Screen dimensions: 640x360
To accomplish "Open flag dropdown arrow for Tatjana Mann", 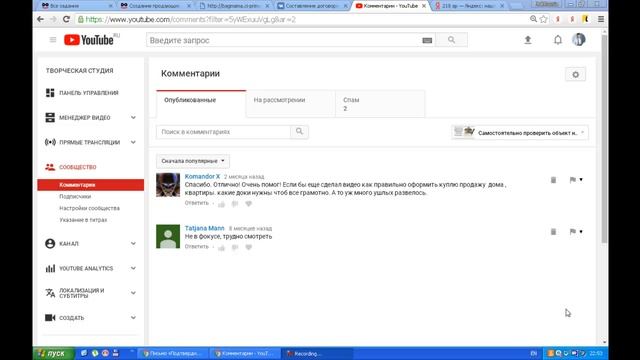I will pyautogui.click(x=581, y=231).
